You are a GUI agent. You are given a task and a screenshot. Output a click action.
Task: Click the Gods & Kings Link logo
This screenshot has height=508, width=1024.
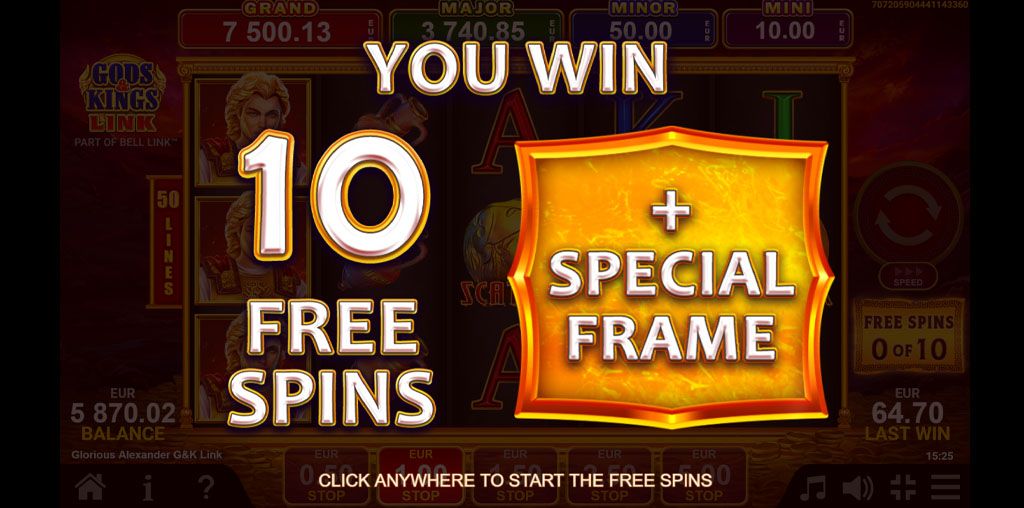pyautogui.click(x=122, y=96)
